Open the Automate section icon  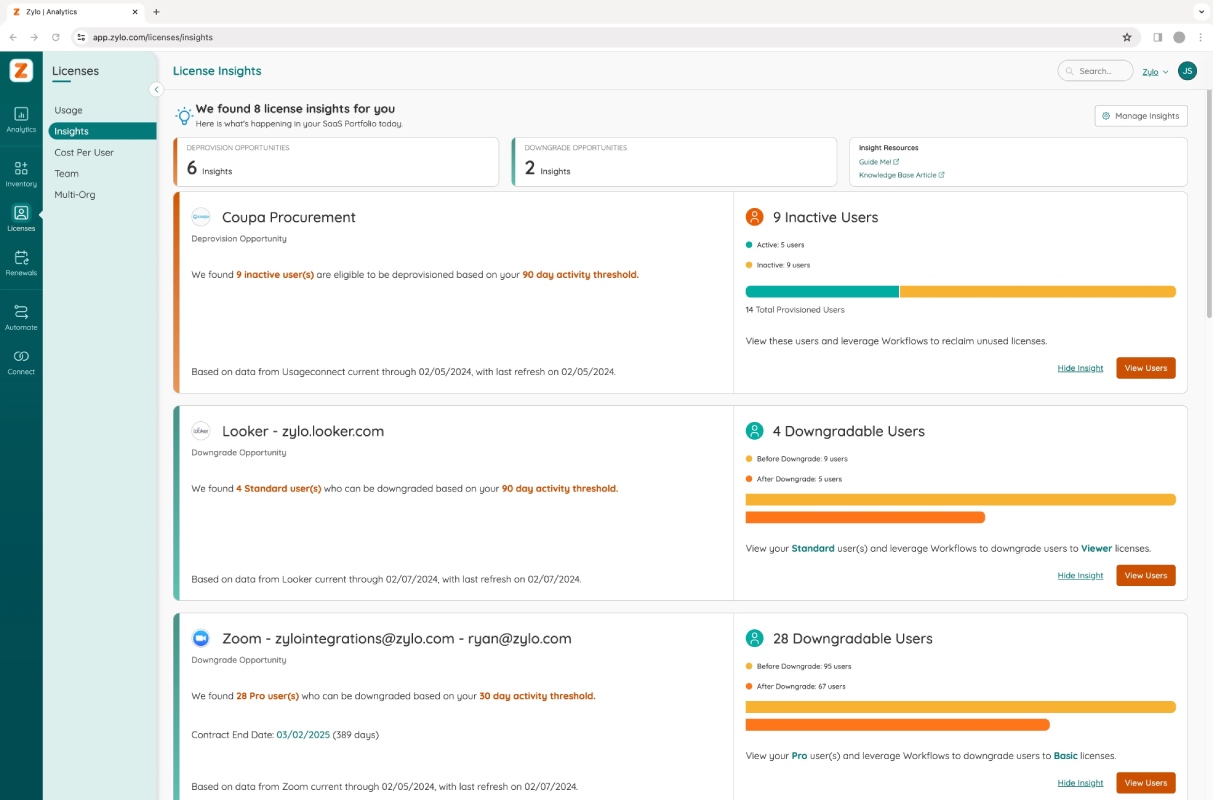pos(21,317)
